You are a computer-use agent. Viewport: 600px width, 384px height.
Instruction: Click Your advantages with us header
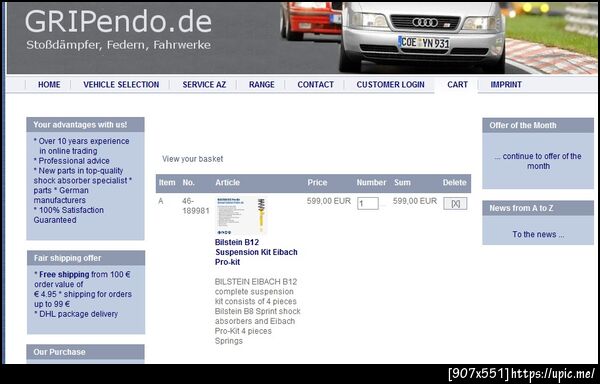(x=85, y=125)
